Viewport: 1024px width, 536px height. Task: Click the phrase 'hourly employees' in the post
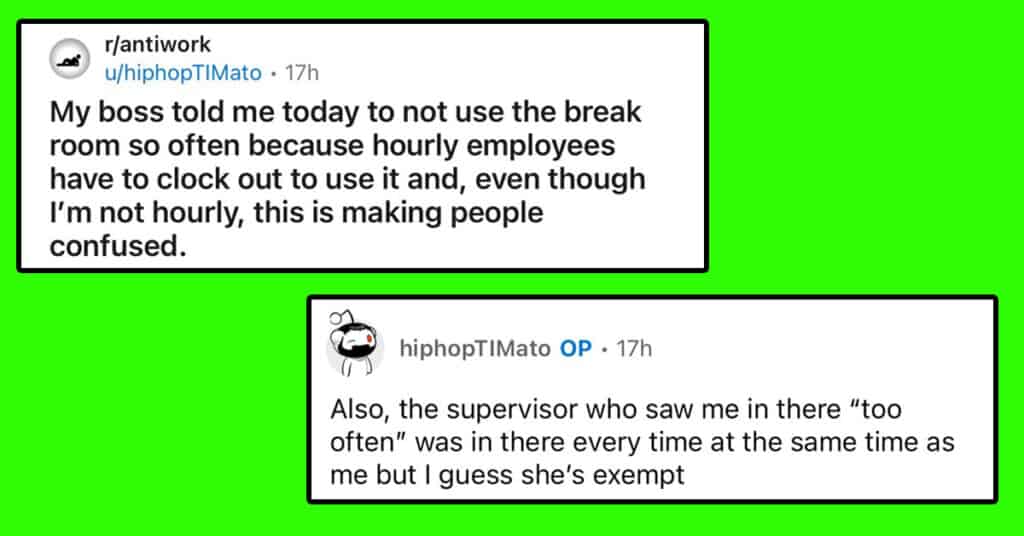point(494,146)
